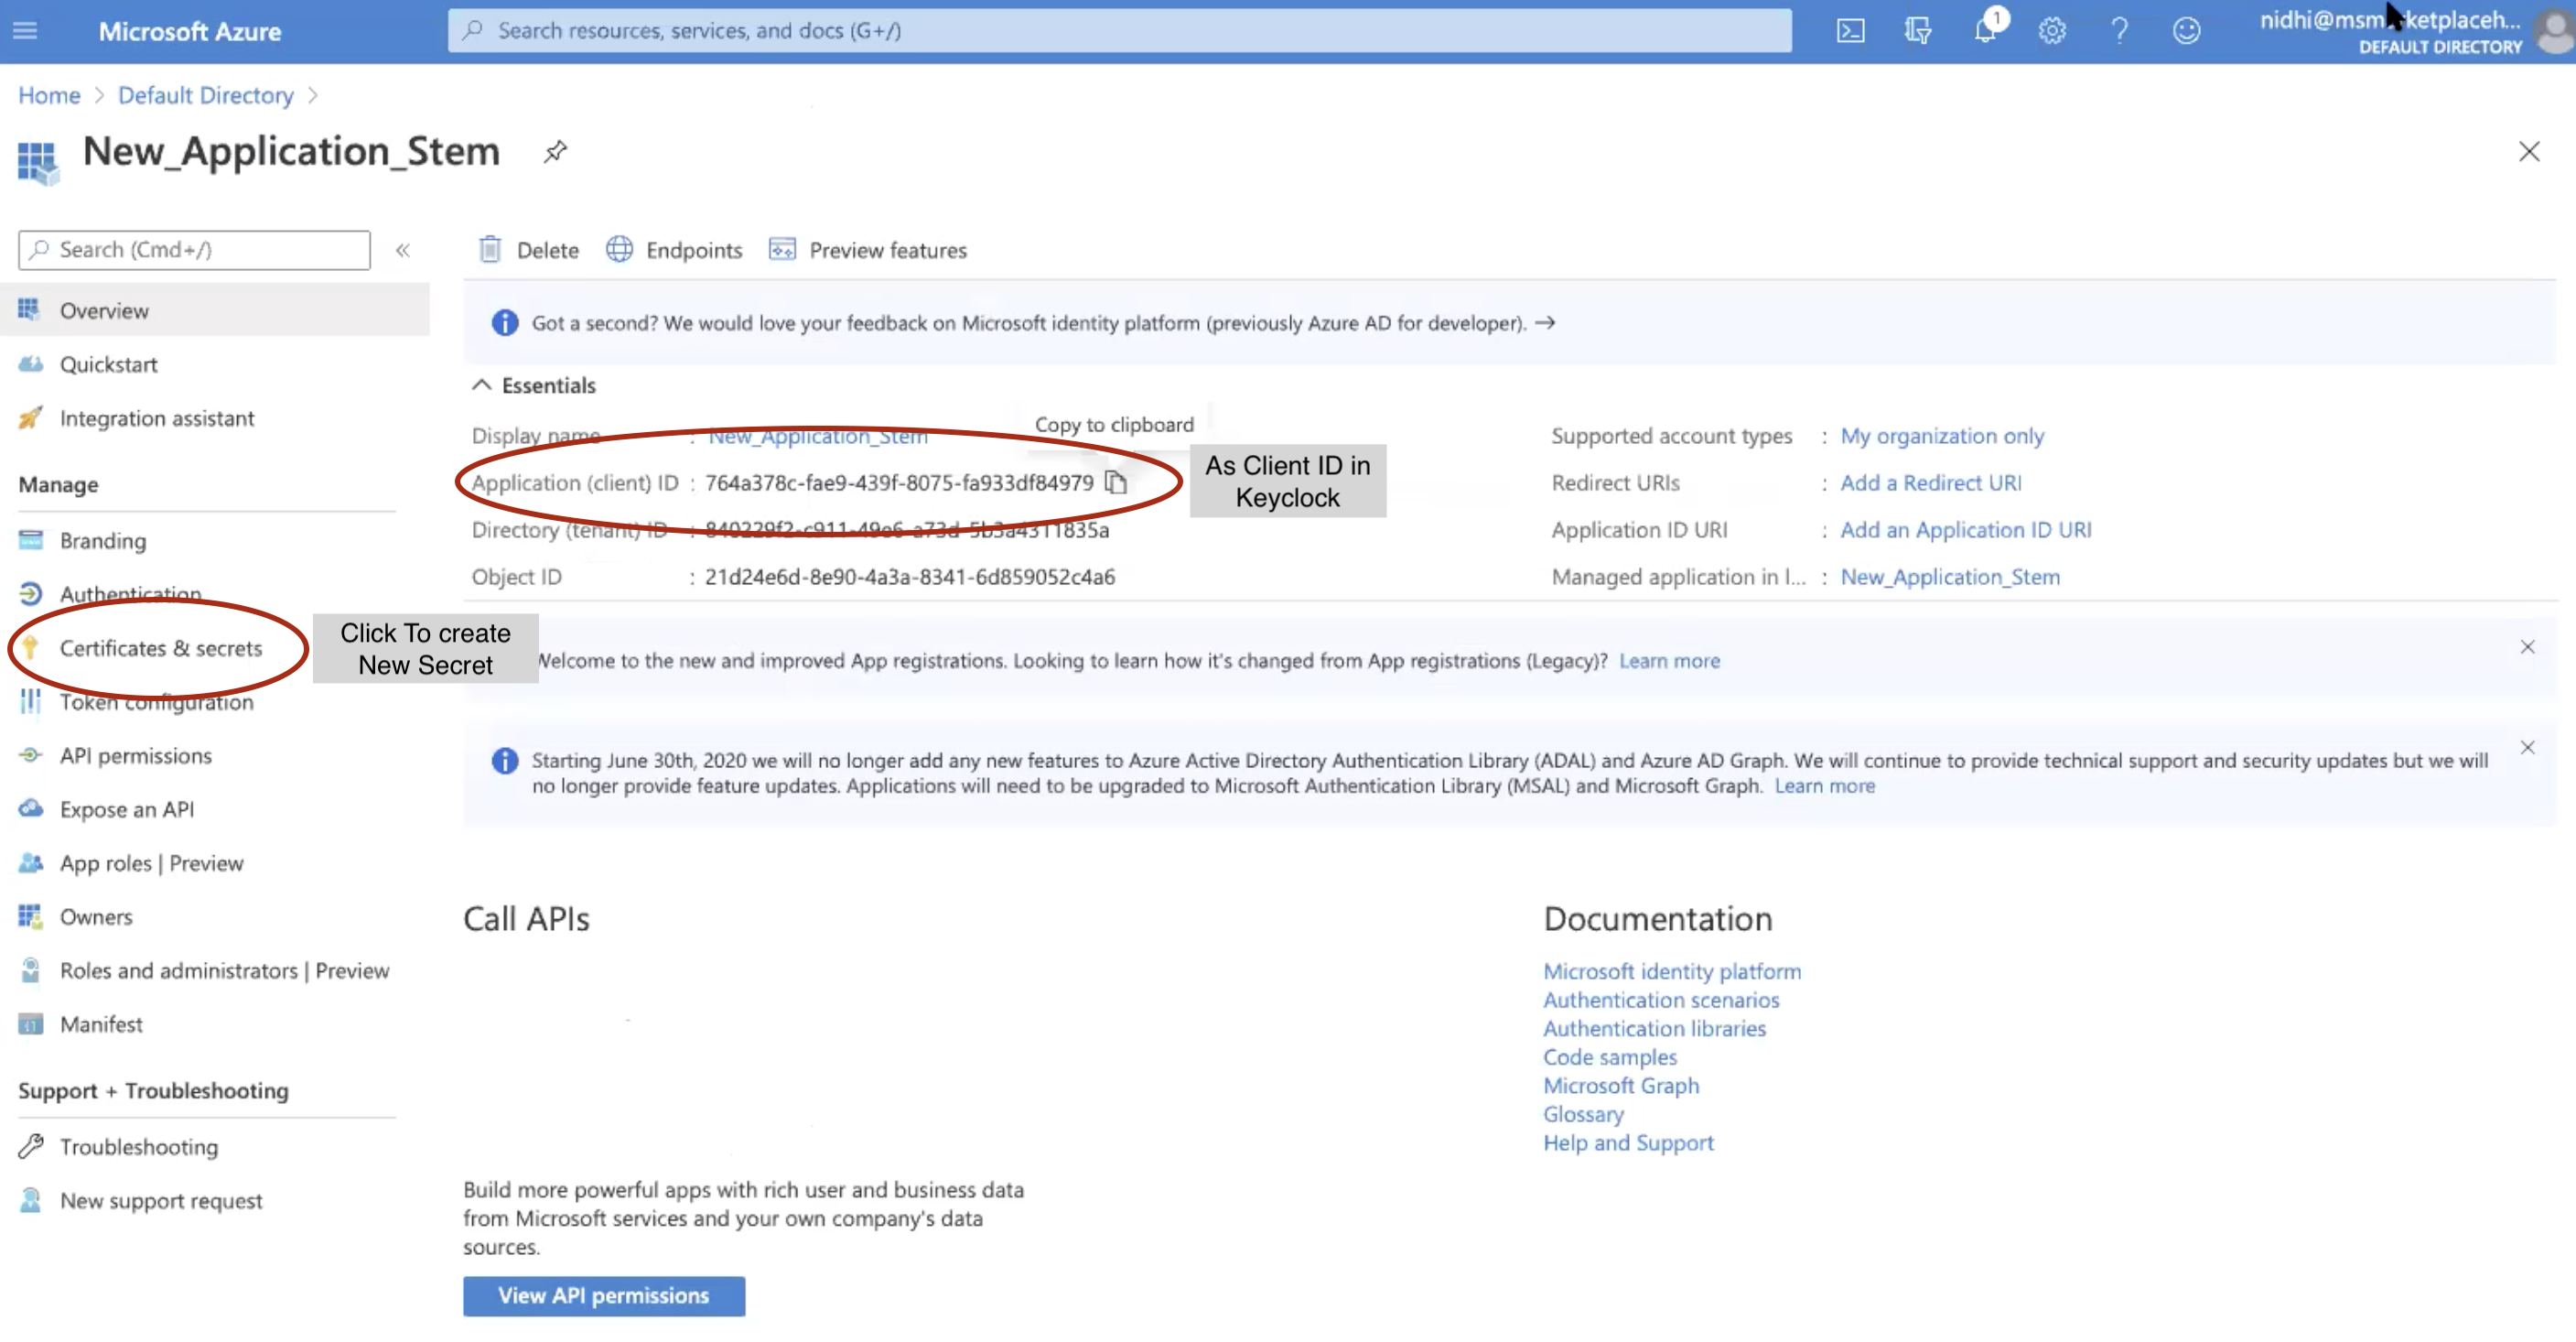The height and width of the screenshot is (1342, 2576).
Task: Open Cloud Shell from the top bar
Action: tap(1850, 31)
